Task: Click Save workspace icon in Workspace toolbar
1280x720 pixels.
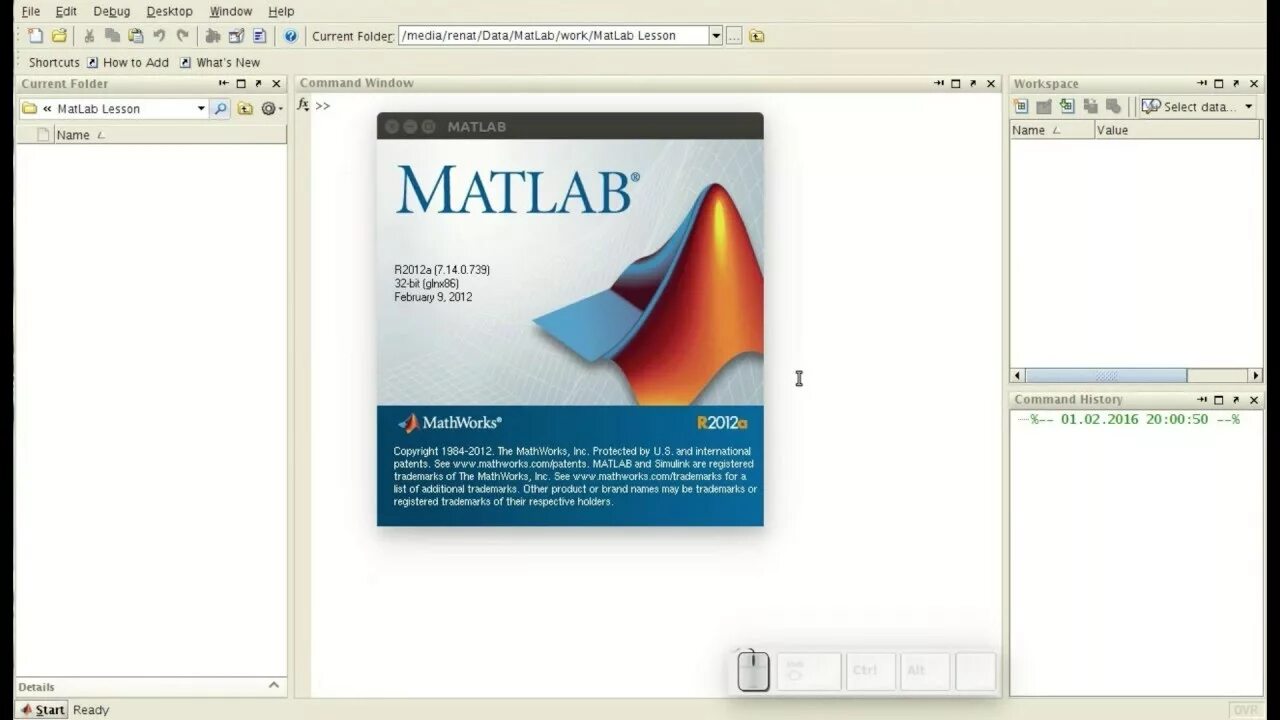Action: pyautogui.click(x=1090, y=106)
